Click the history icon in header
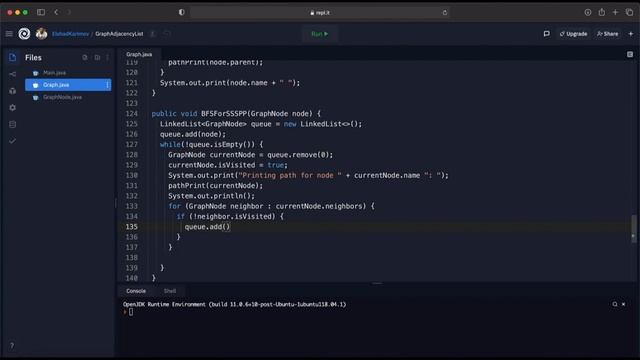The width and height of the screenshot is (640, 360). click(x=167, y=34)
